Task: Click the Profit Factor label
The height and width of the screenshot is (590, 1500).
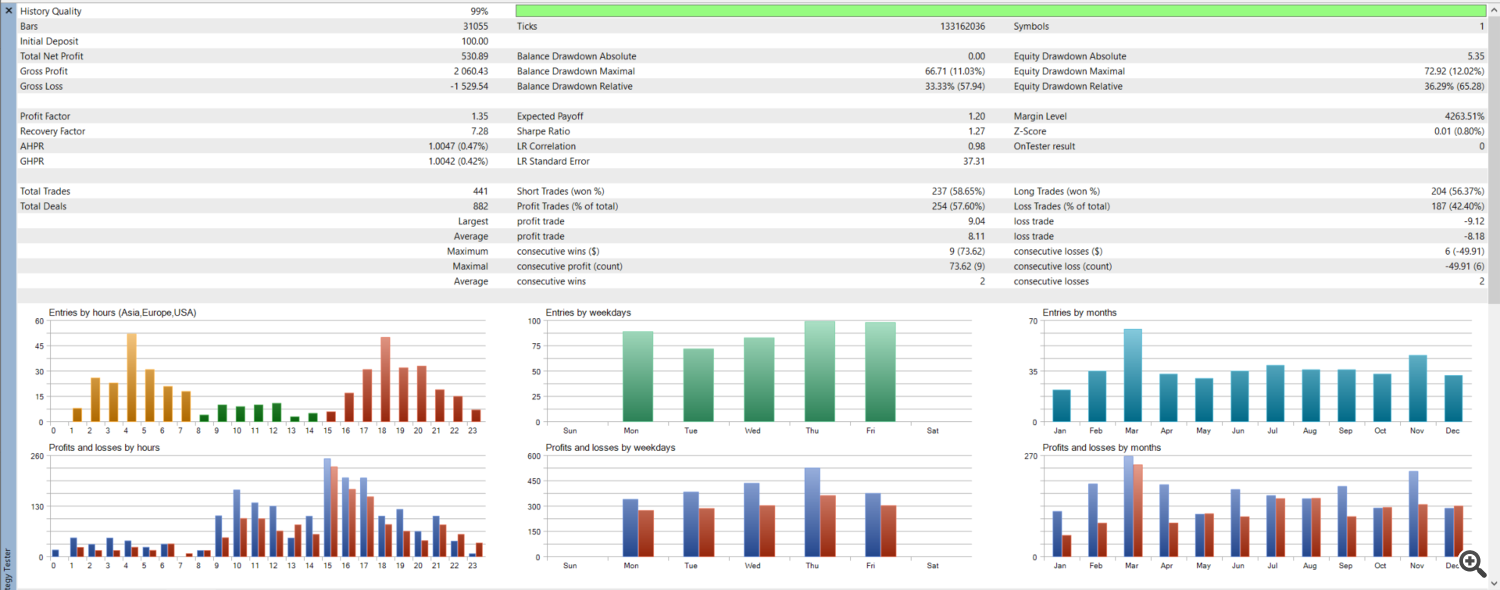Action: (x=45, y=116)
